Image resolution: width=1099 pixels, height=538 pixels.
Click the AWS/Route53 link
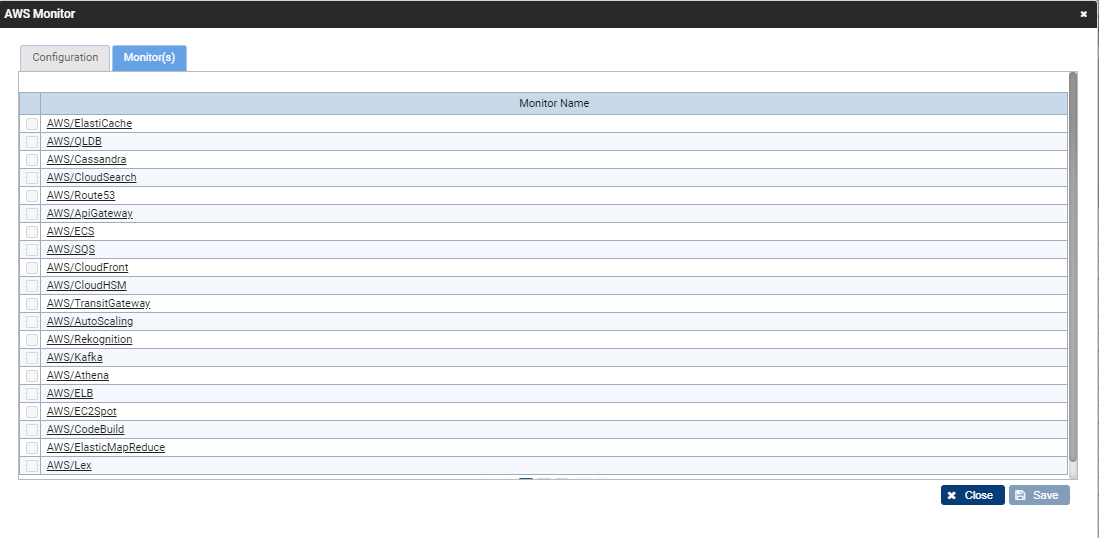[x=81, y=195]
